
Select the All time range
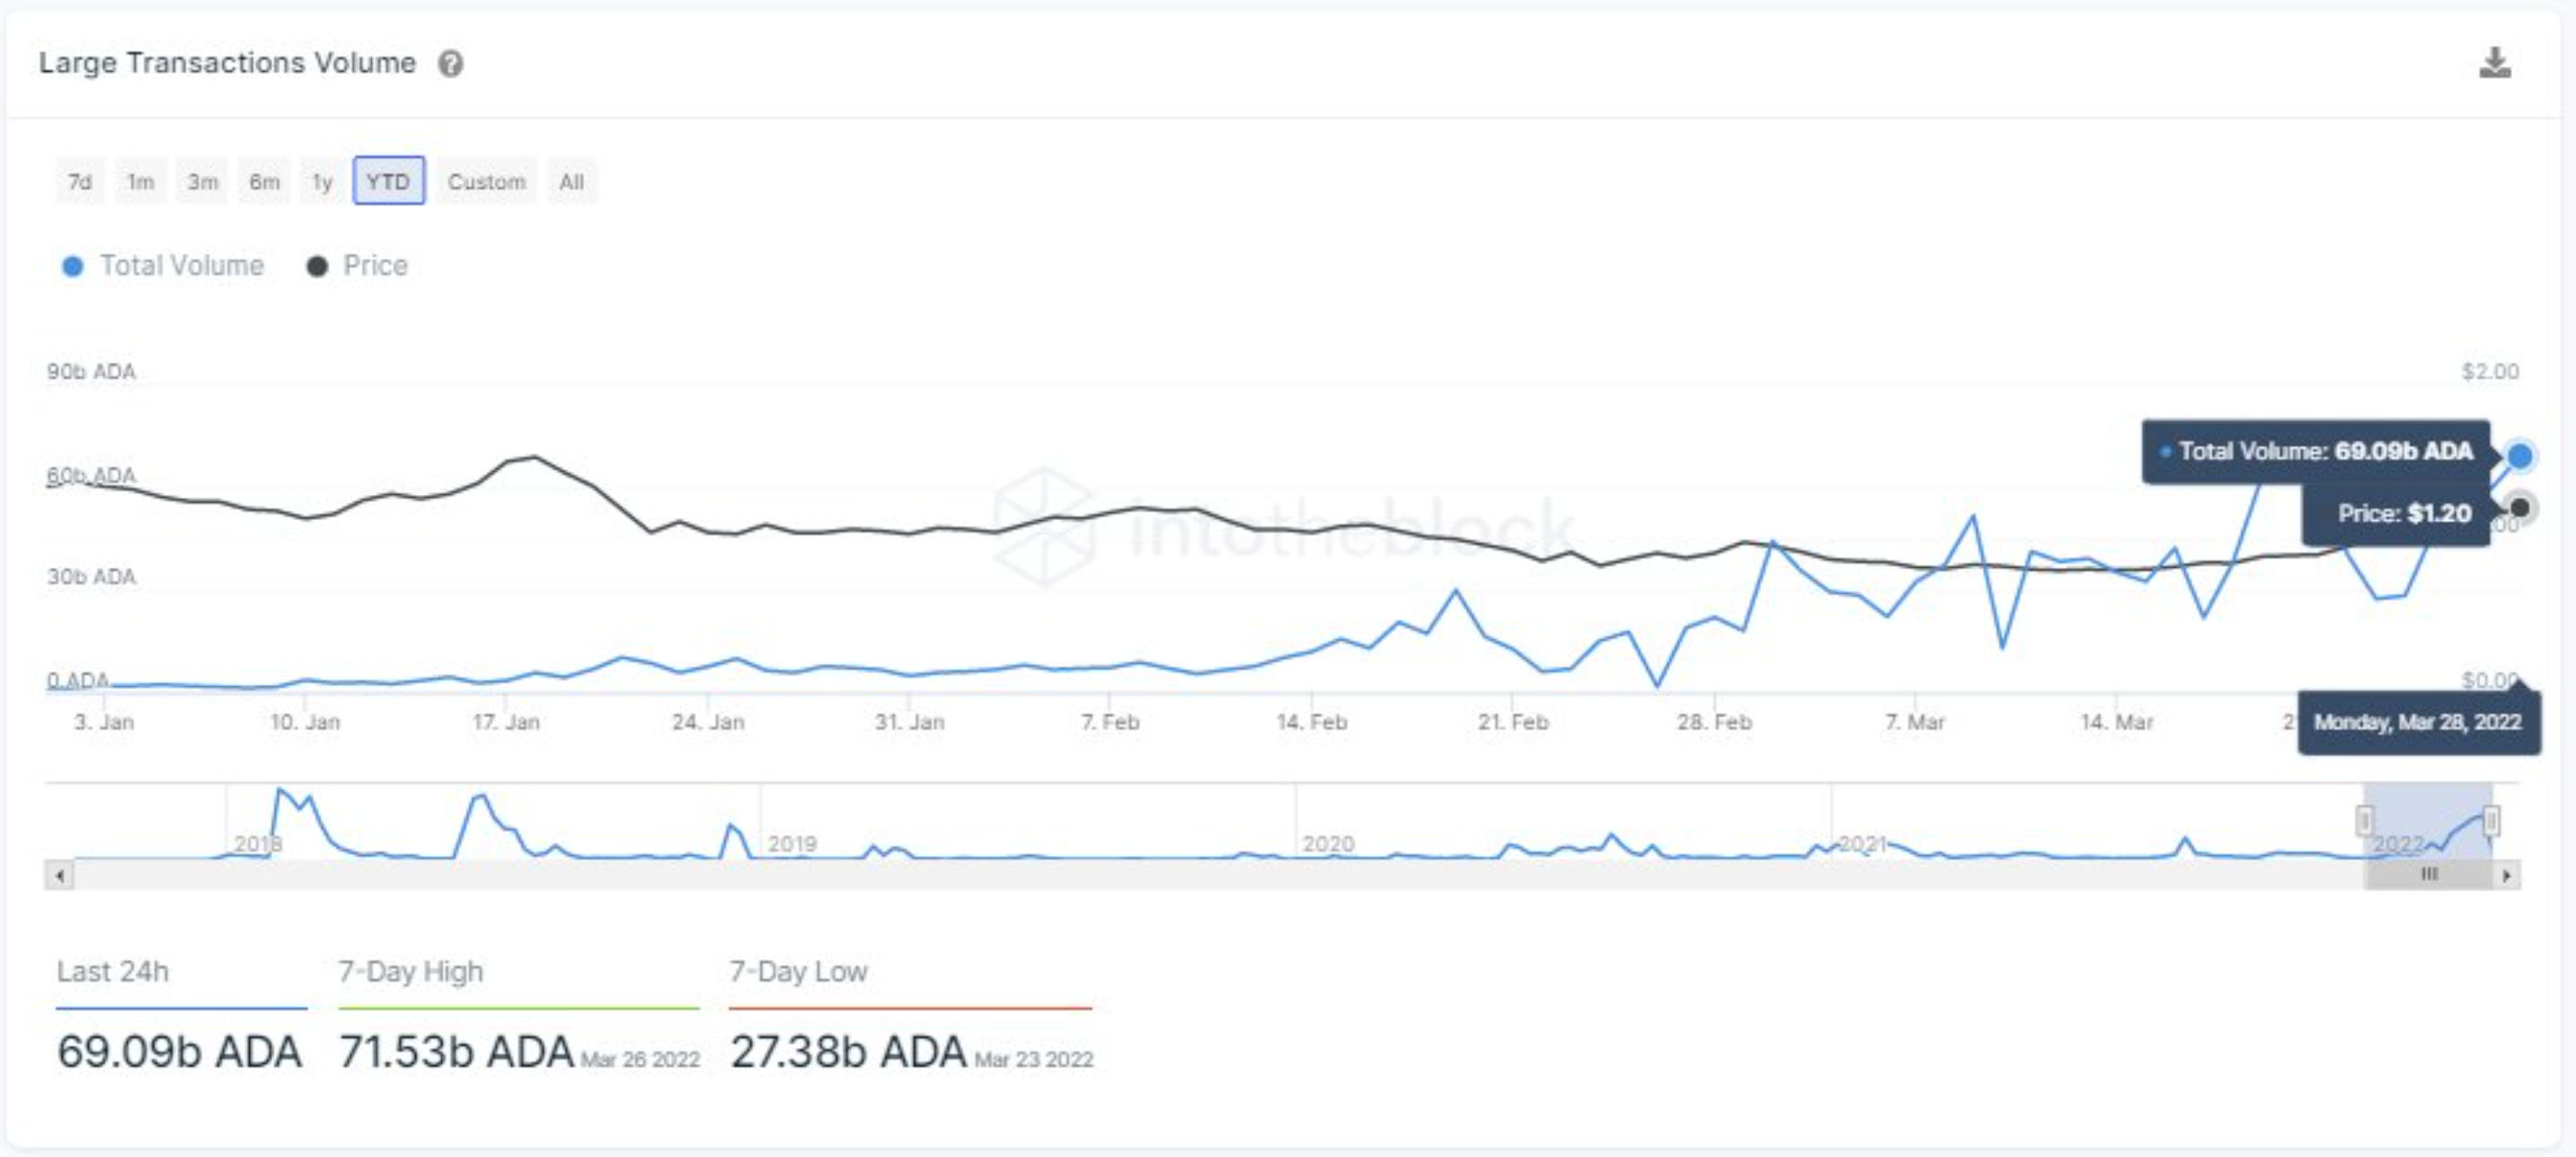tap(572, 181)
